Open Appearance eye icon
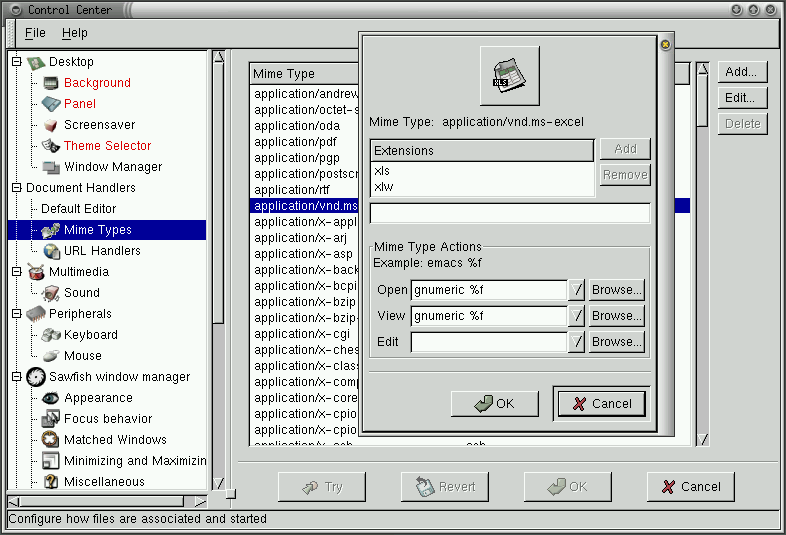 pos(51,398)
